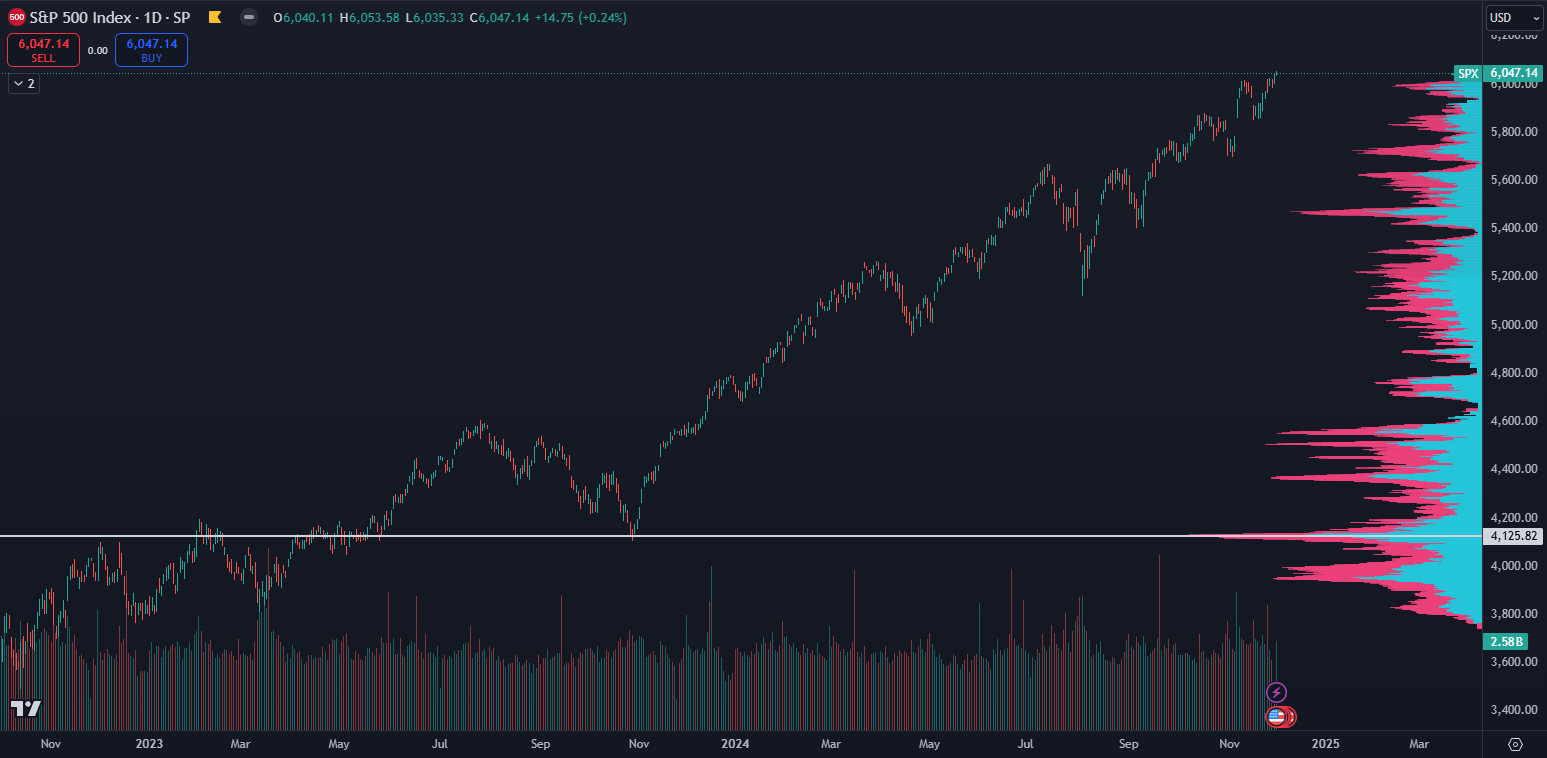Click the 5,400.00 price scale label
Viewport: 1547px width, 758px height.
click(1514, 228)
